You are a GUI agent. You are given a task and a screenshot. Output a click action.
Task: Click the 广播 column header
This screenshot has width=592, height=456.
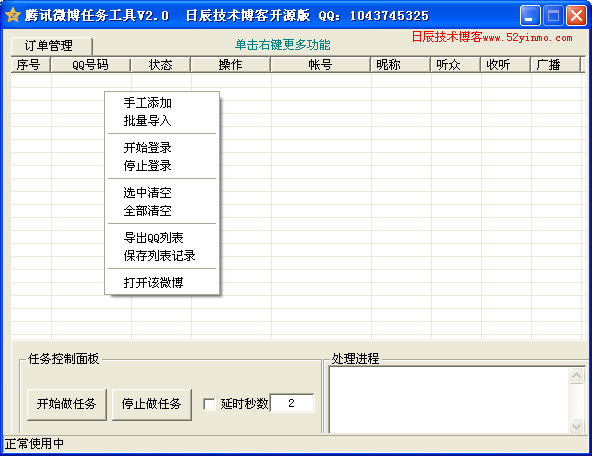coord(555,65)
